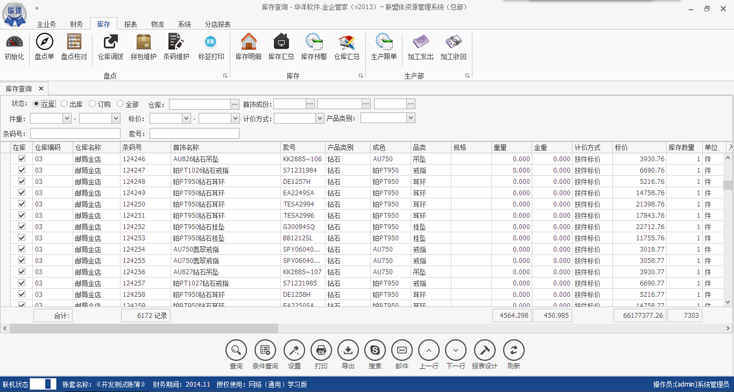Open 盘点校对 stocktake verification
This screenshot has height=392, width=734.
coord(74,47)
